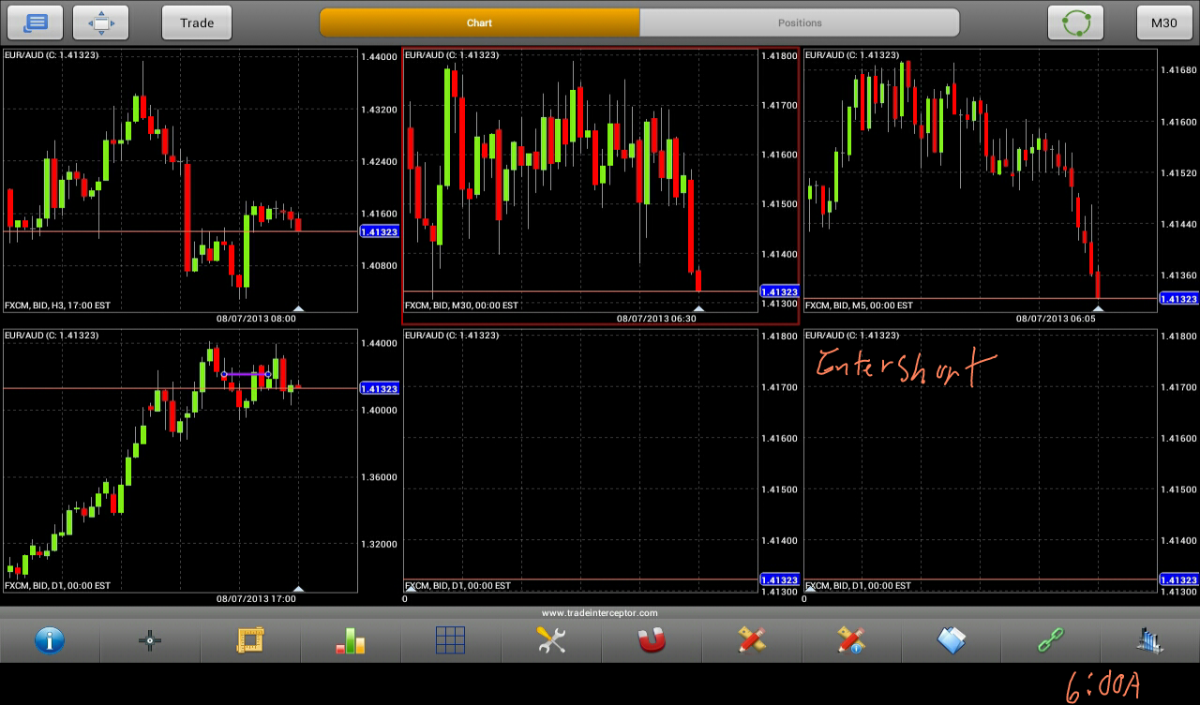Click the '08/07/2013 06:30' date label
Viewport: 1200px width, 705px height.
click(x=656, y=318)
